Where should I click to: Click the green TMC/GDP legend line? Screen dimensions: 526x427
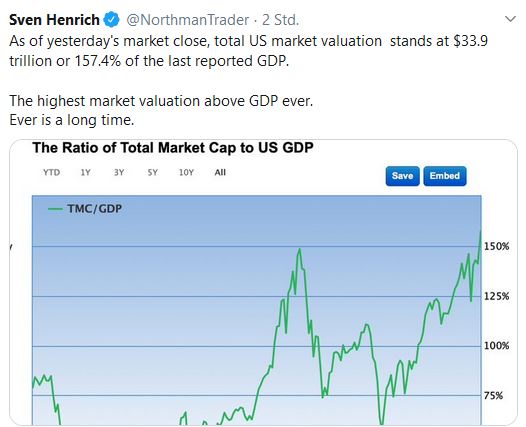(55, 209)
